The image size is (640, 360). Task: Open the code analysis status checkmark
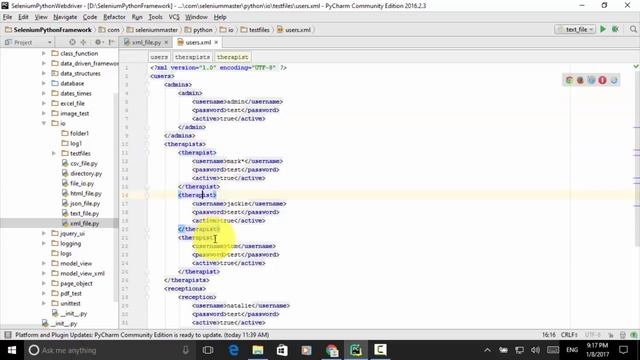click(636, 66)
